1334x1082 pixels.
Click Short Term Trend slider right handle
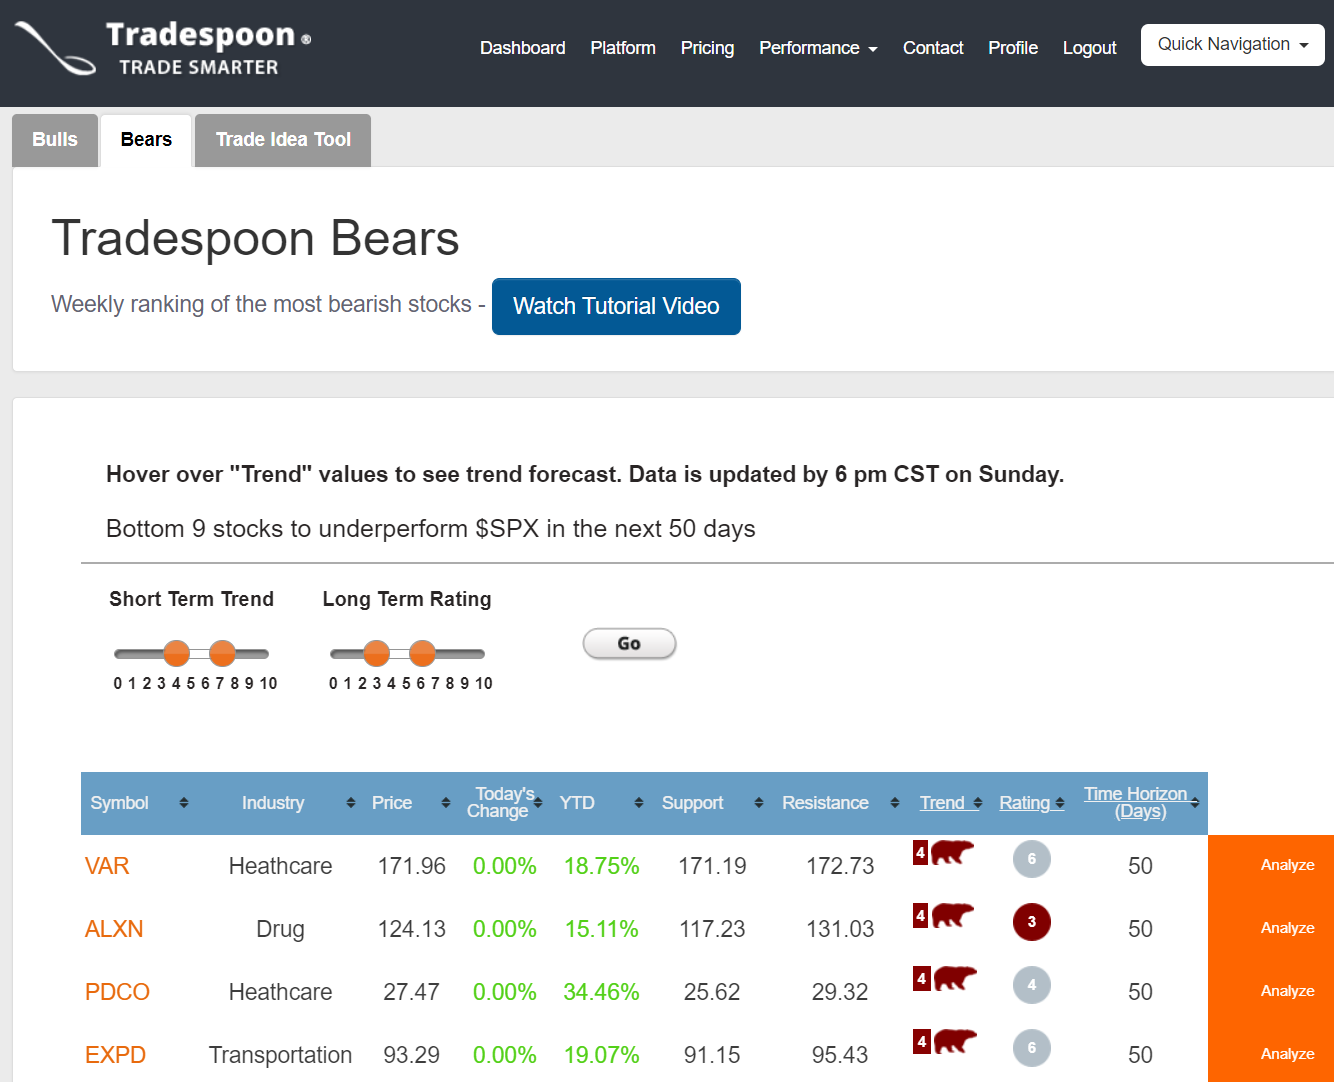point(222,654)
